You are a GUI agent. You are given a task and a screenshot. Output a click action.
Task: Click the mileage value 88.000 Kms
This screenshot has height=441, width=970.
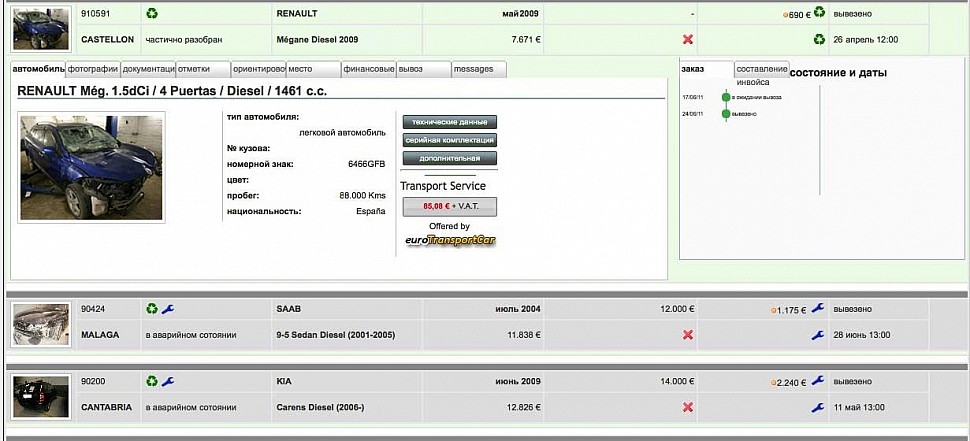coord(363,195)
